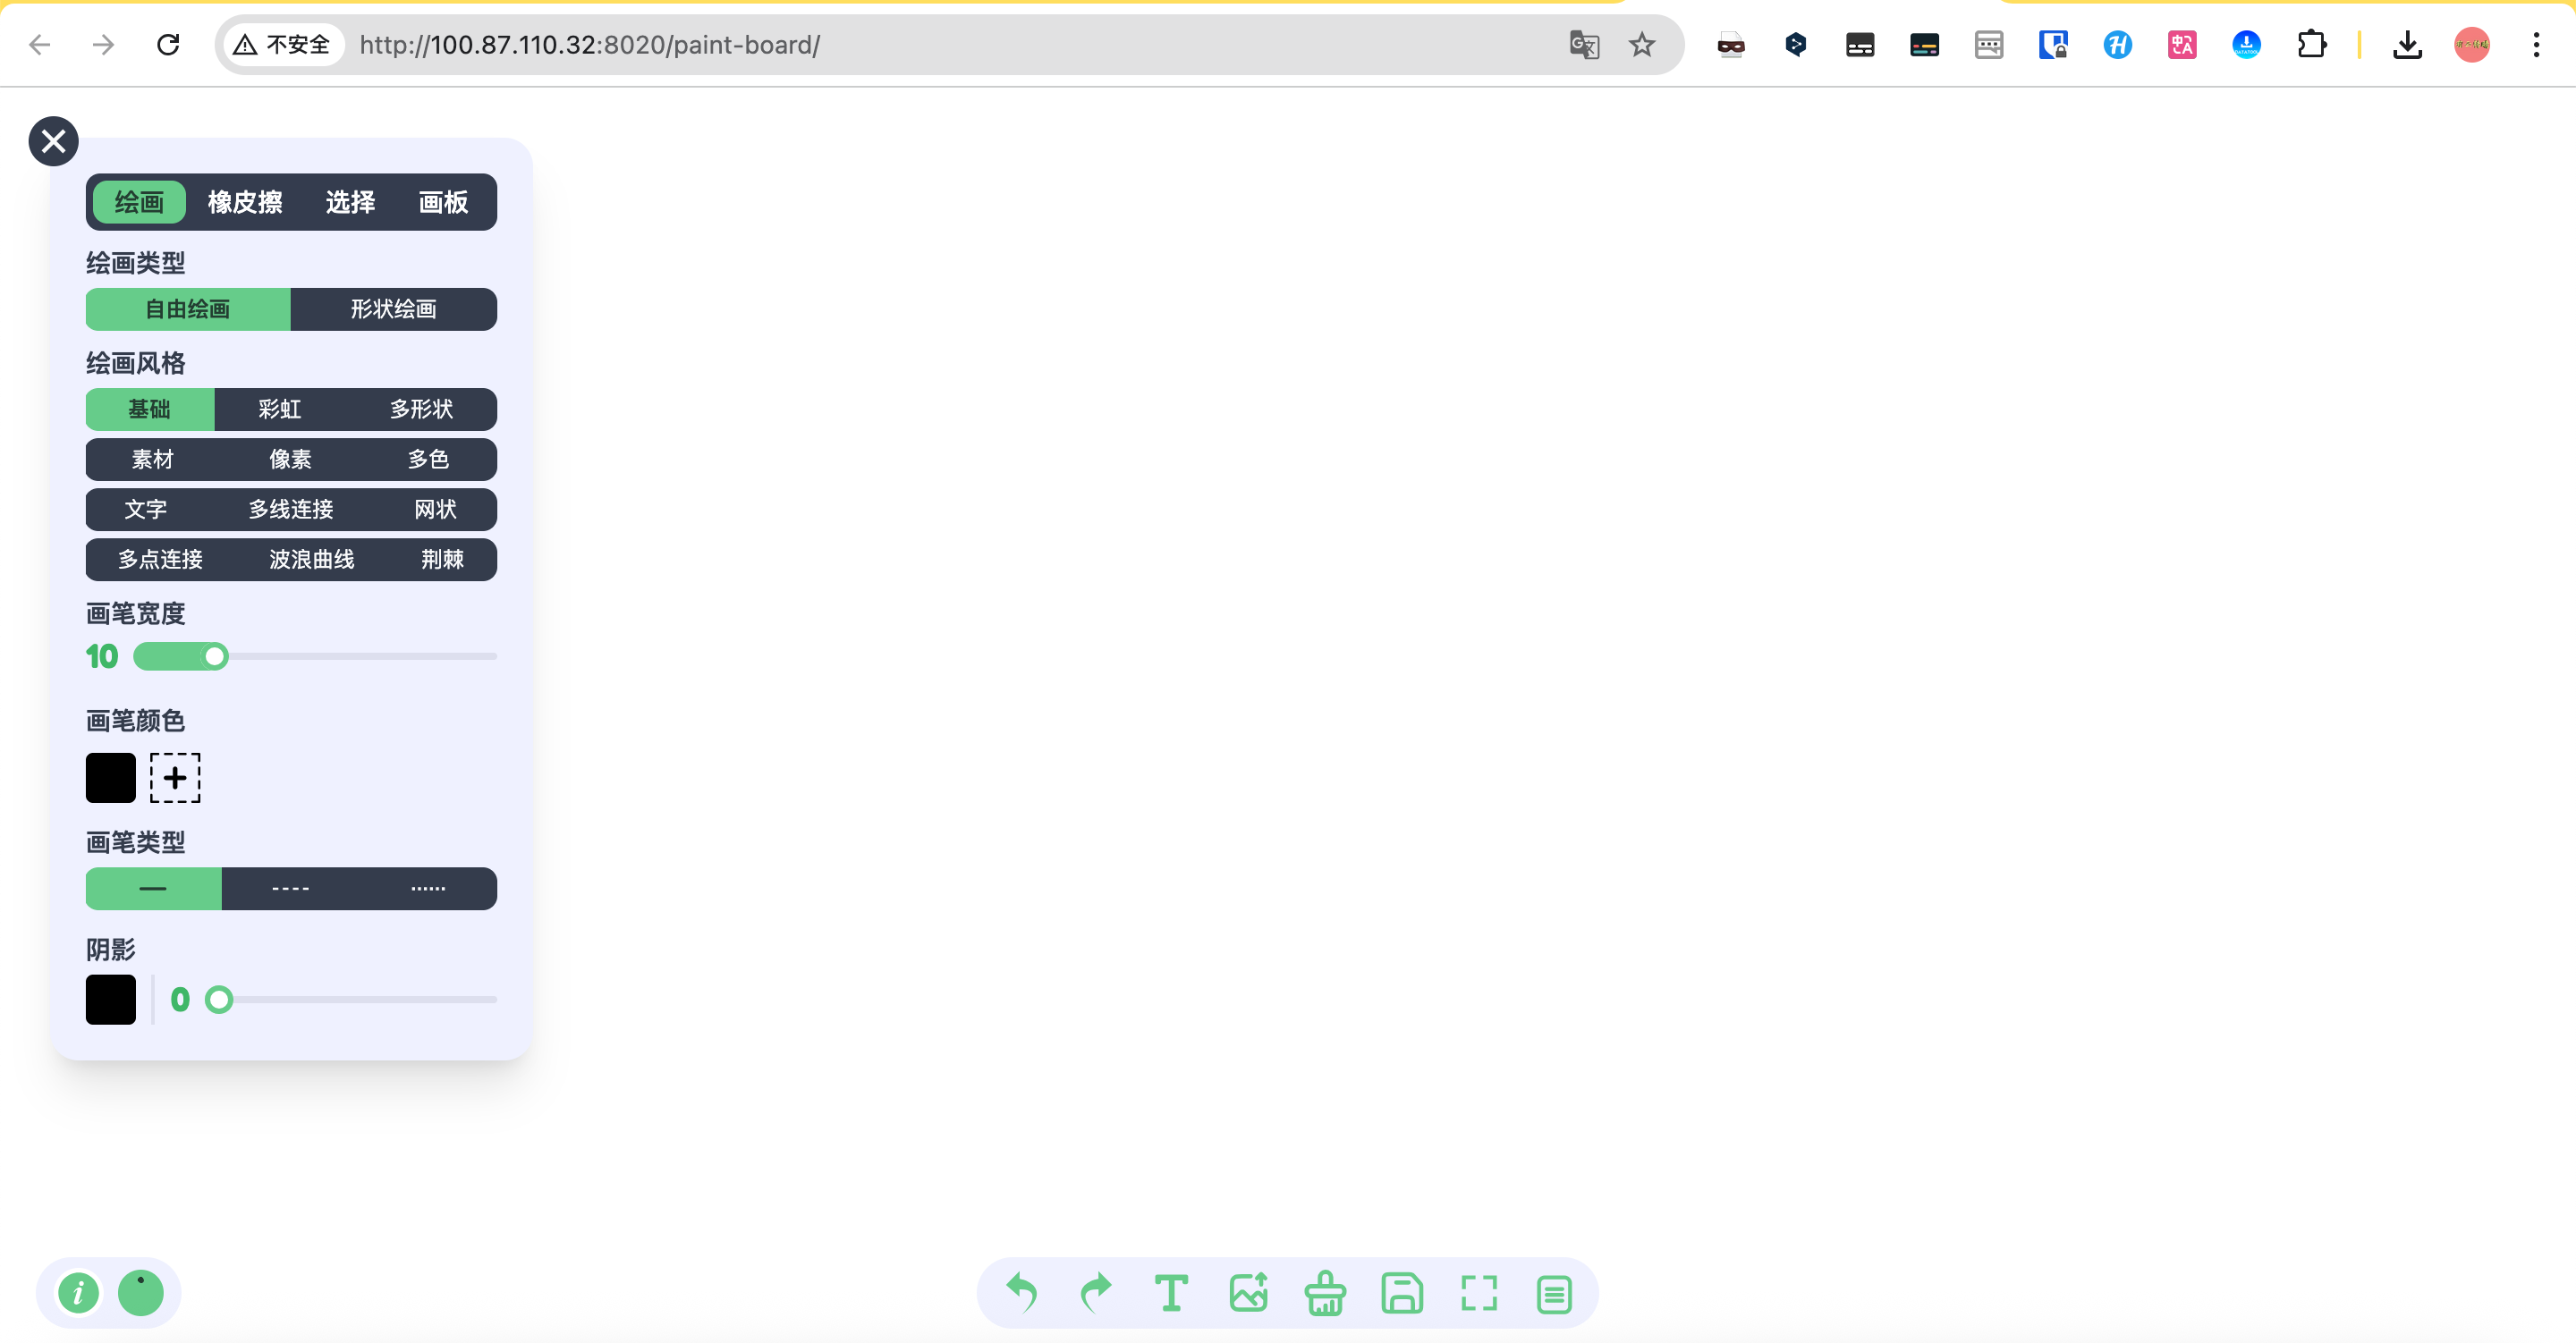This screenshot has height=1343, width=2576.
Task: Click the black shadow color swatch
Action: (110, 999)
